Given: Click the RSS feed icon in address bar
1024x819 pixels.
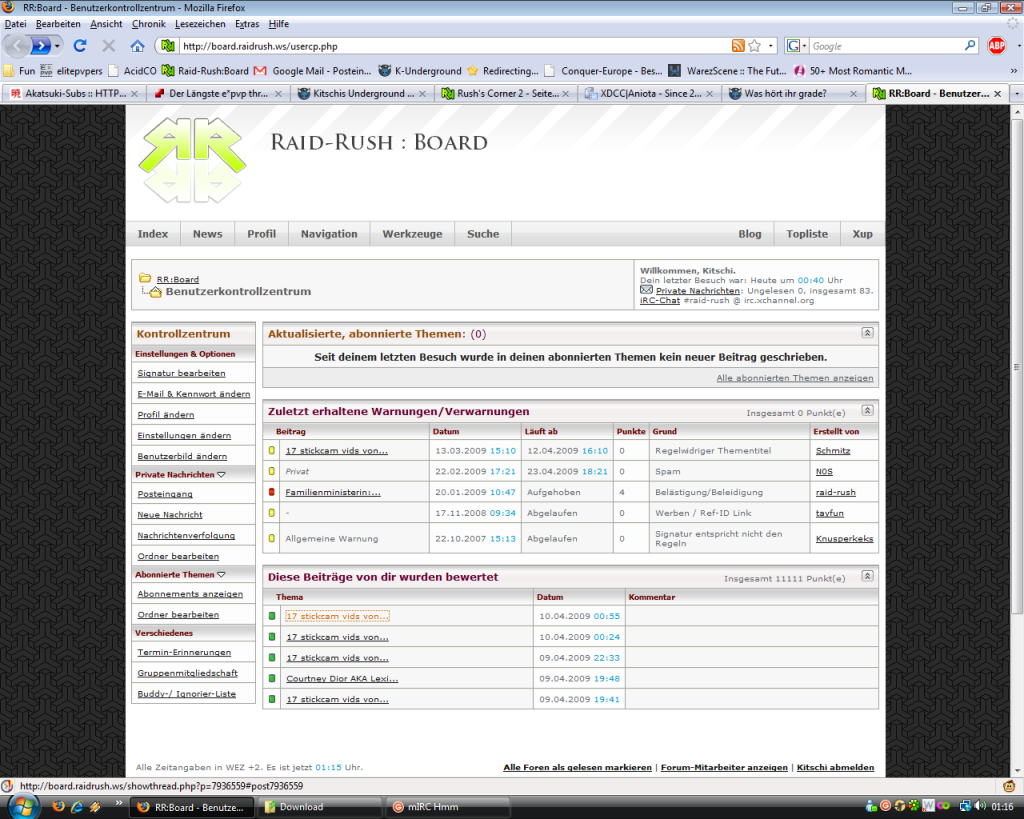Looking at the screenshot, I should [738, 46].
